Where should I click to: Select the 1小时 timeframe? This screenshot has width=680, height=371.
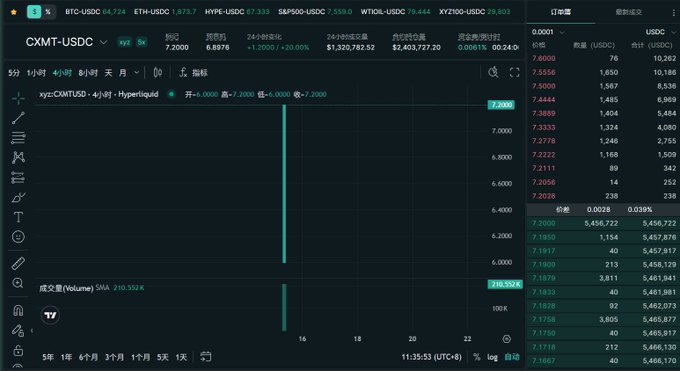[x=36, y=73]
